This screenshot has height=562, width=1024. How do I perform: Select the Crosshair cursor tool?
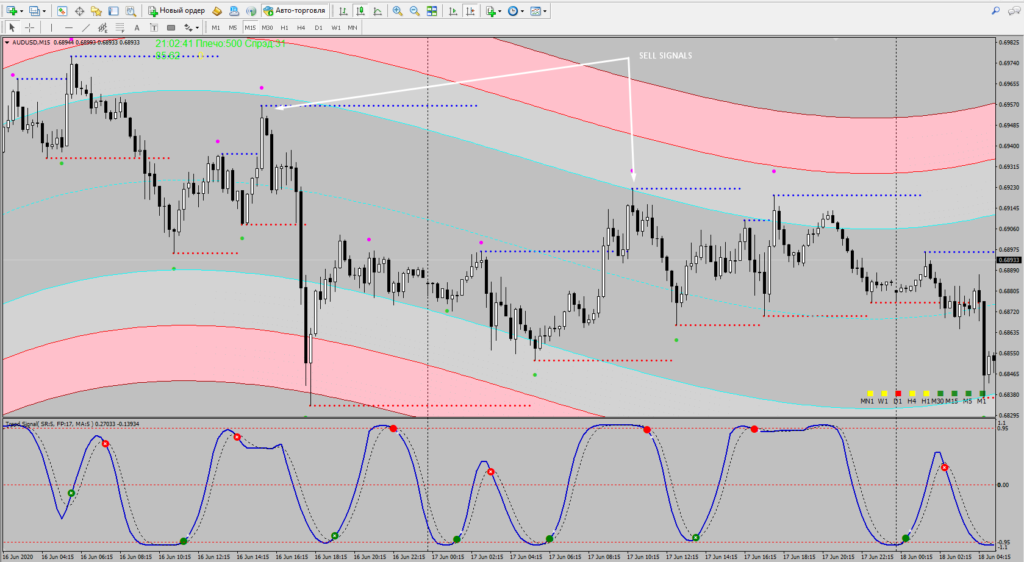pos(30,27)
